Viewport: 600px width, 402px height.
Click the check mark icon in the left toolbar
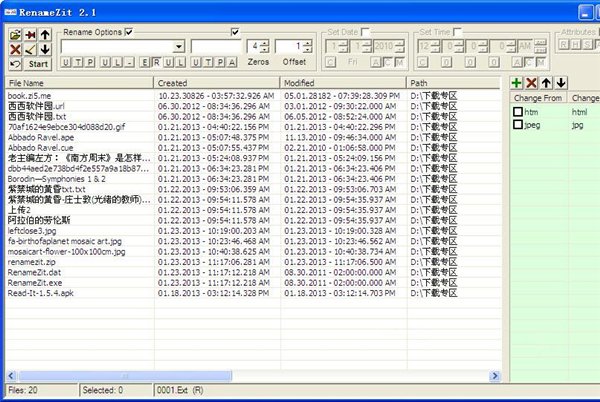pyautogui.click(x=30, y=49)
